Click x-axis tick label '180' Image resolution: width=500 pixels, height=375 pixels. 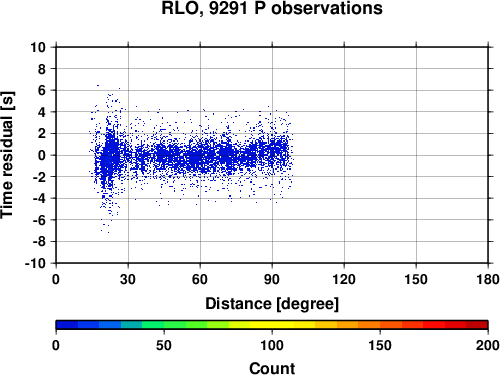click(x=488, y=279)
